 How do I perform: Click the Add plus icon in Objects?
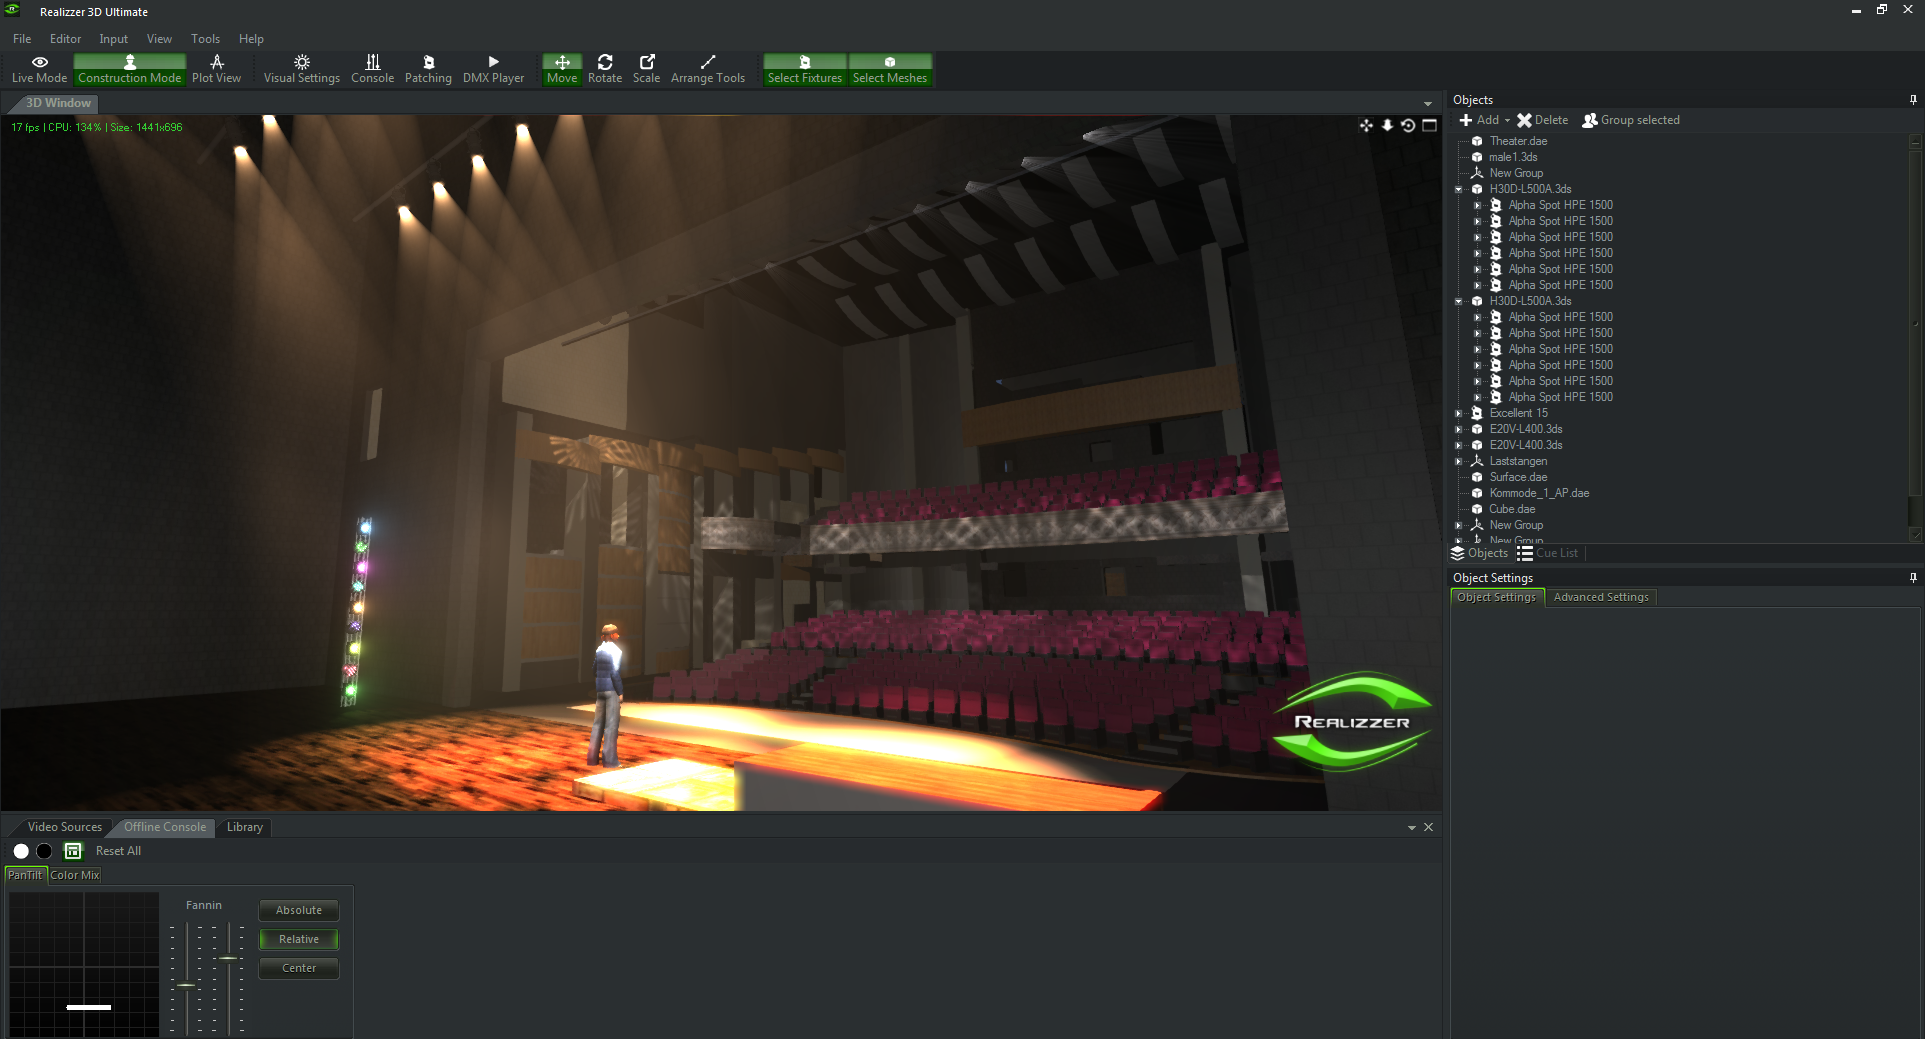[1465, 120]
